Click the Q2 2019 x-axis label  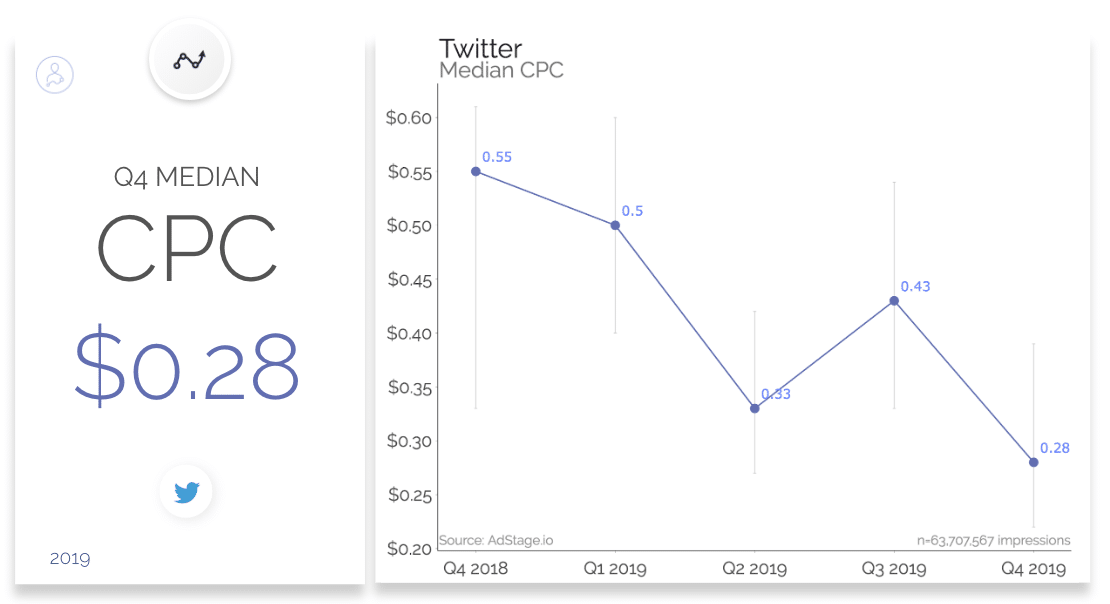(x=755, y=569)
